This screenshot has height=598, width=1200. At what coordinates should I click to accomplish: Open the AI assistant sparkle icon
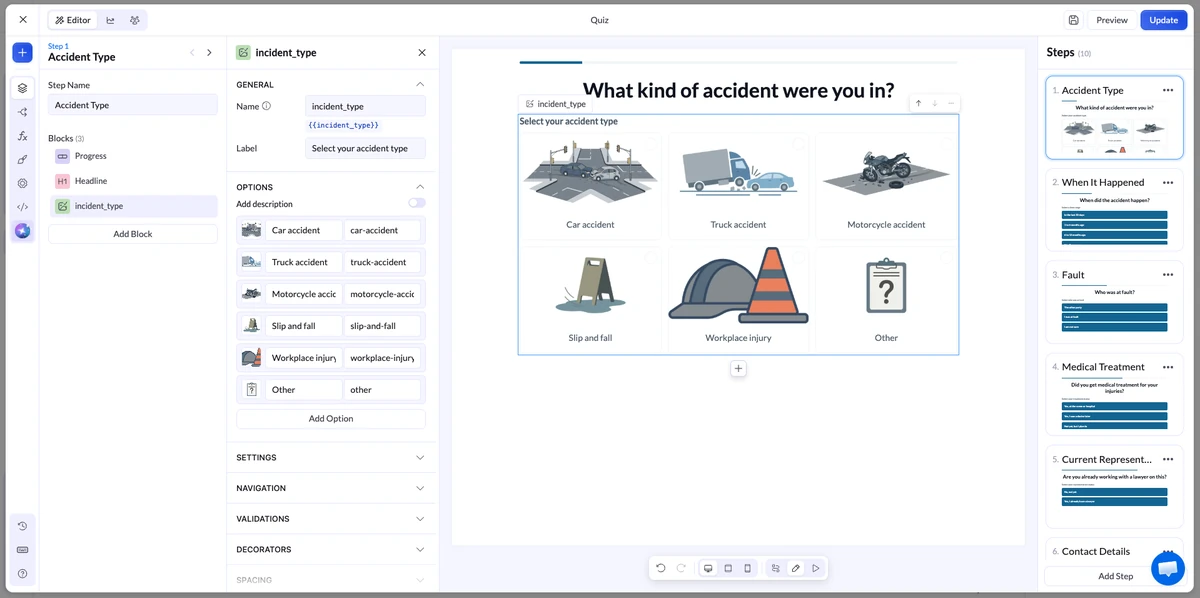(x=22, y=231)
